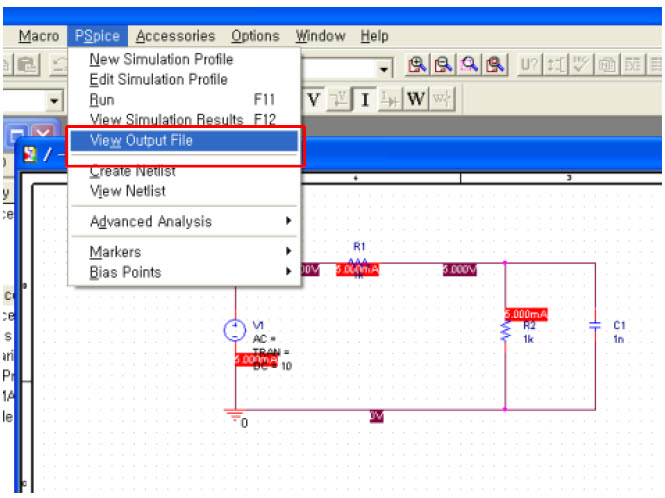Click the Create Netlist toolbar icon

[607, 65]
